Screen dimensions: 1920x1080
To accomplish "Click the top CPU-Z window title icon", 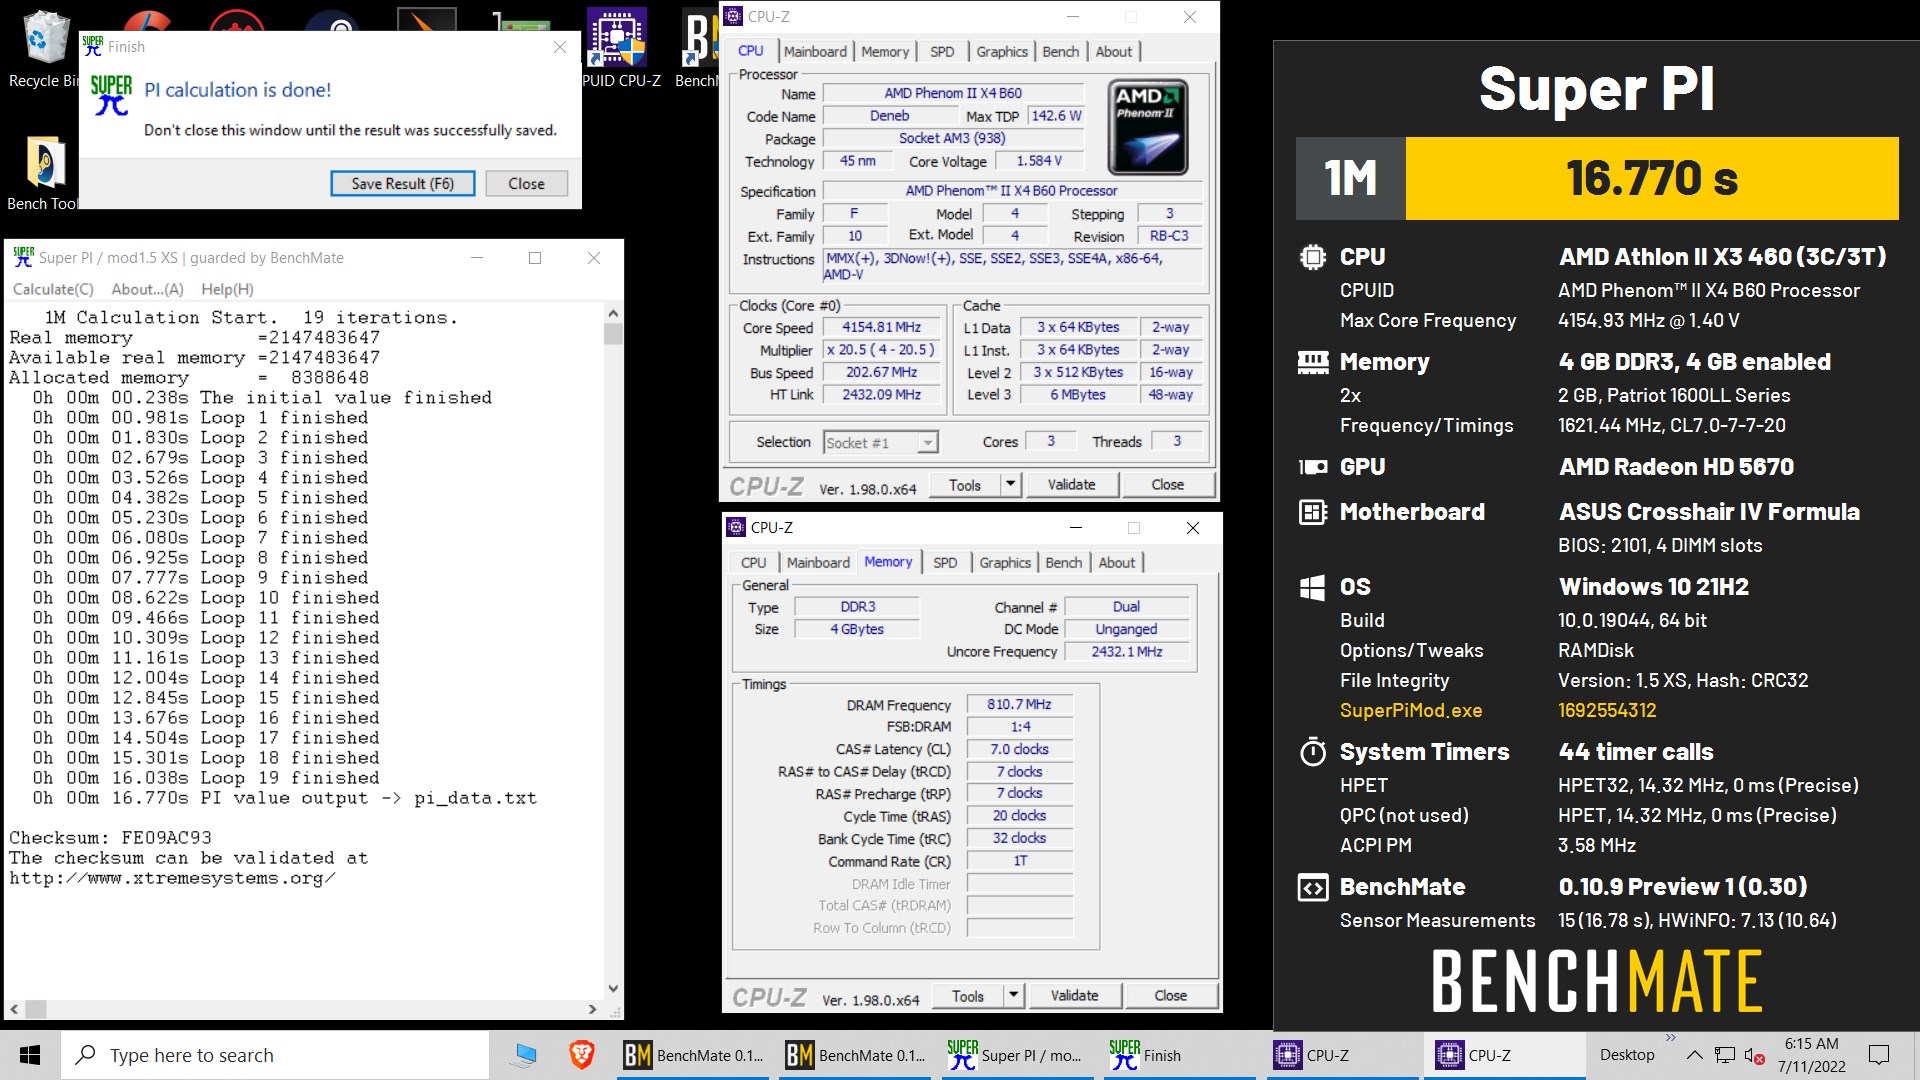I will coord(734,16).
